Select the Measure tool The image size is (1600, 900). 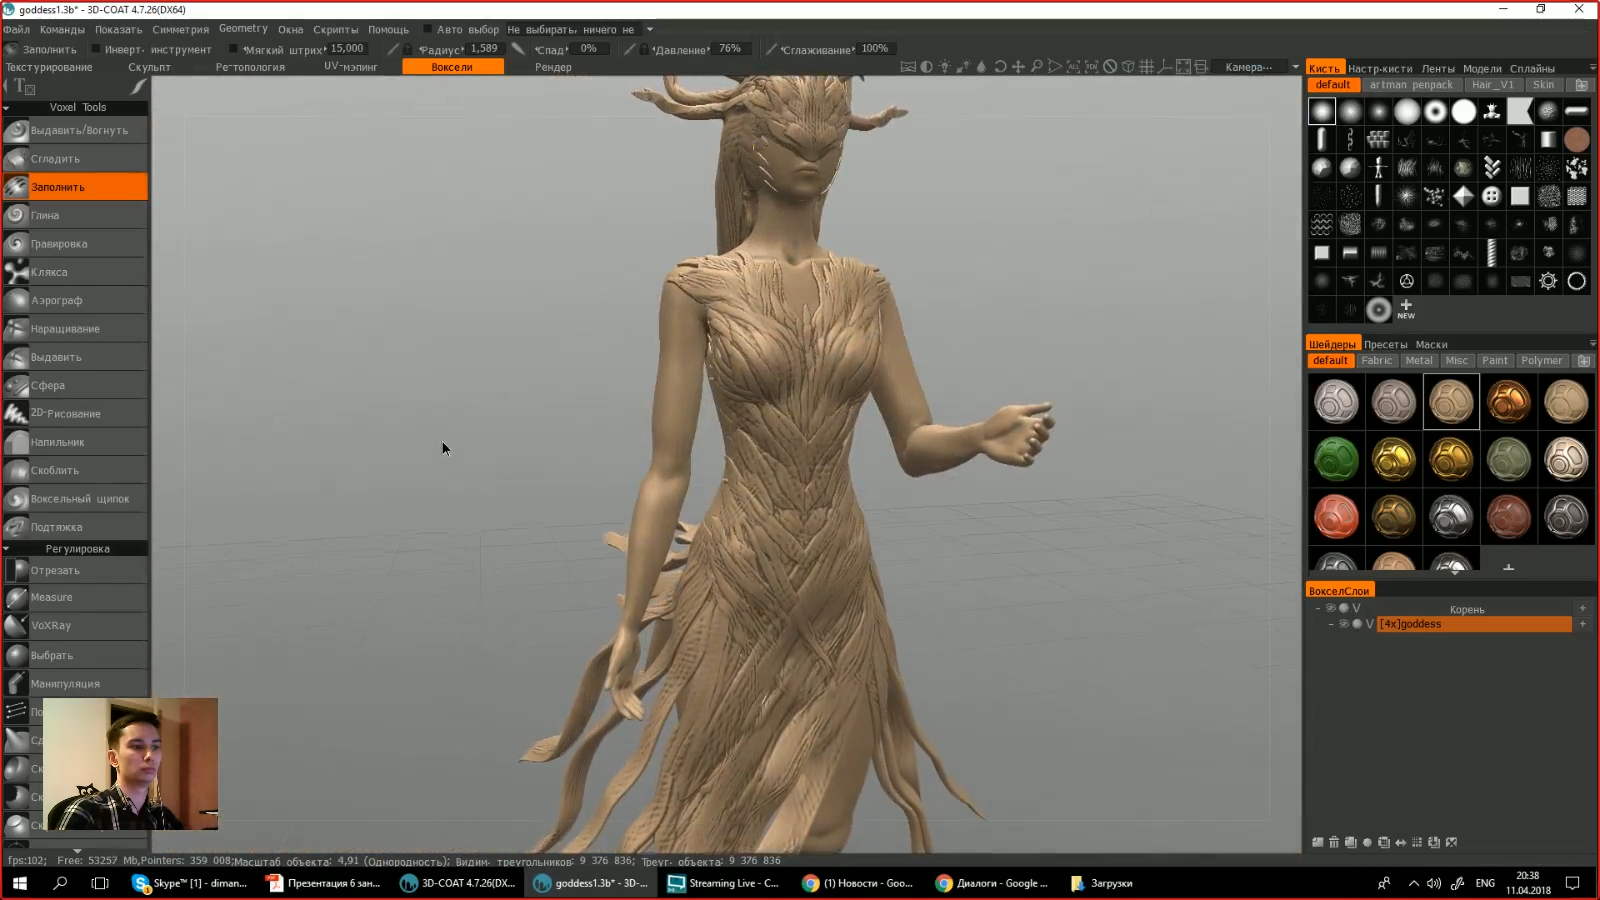[75, 597]
